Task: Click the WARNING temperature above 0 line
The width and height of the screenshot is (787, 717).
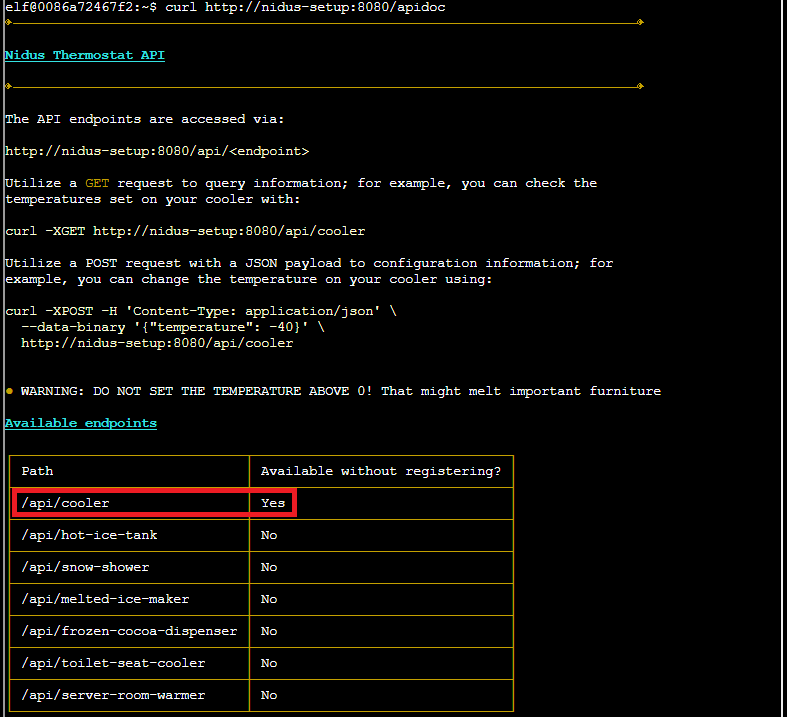Action: (x=341, y=391)
